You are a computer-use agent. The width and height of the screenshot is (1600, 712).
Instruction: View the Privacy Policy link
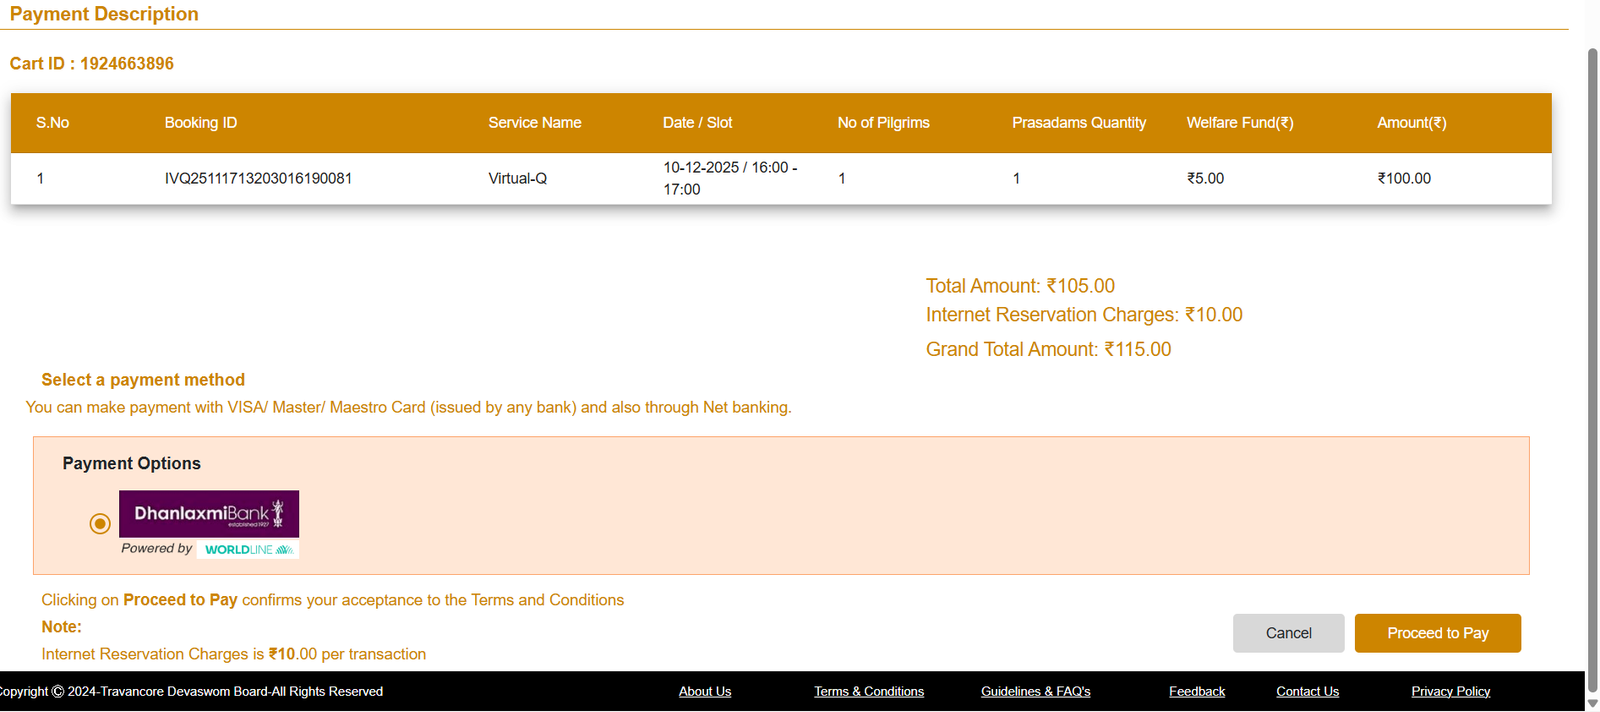coord(1450,692)
